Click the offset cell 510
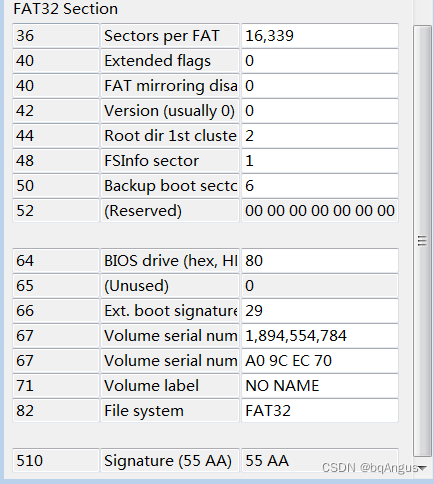 (56, 461)
